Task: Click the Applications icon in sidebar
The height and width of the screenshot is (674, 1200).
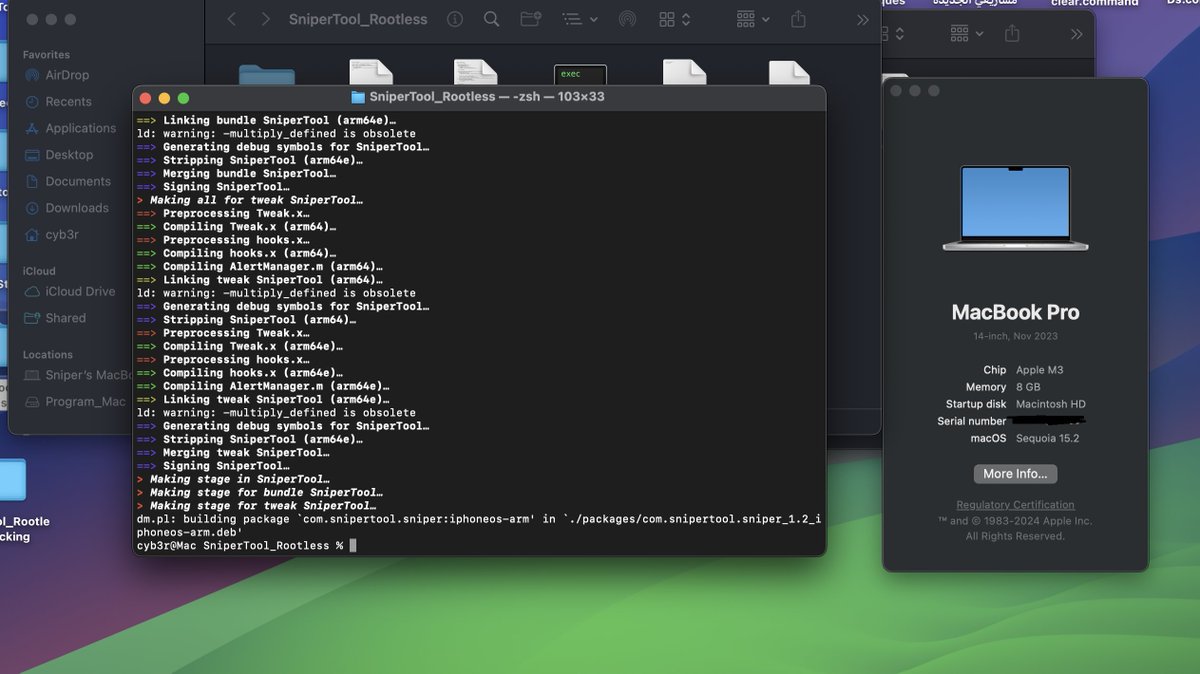Action: point(31,128)
